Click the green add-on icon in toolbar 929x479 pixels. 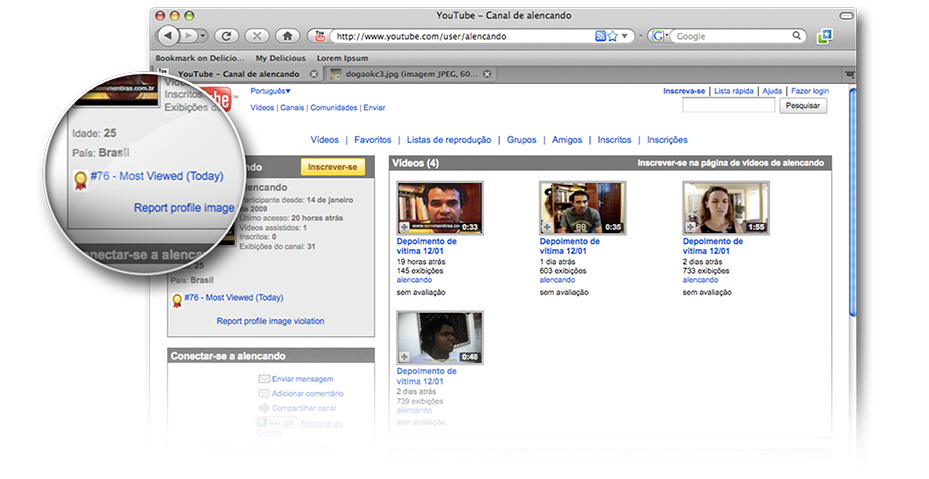[825, 36]
